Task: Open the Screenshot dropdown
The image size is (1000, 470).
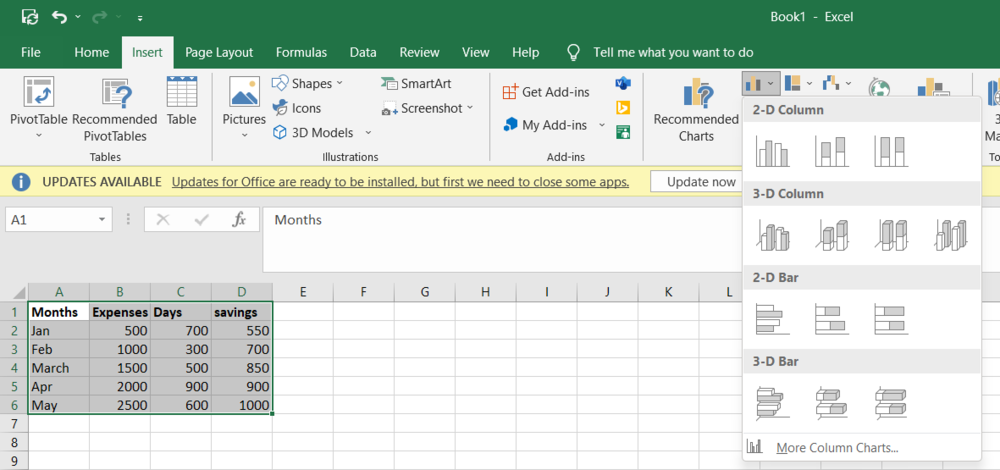Action: tap(427, 108)
